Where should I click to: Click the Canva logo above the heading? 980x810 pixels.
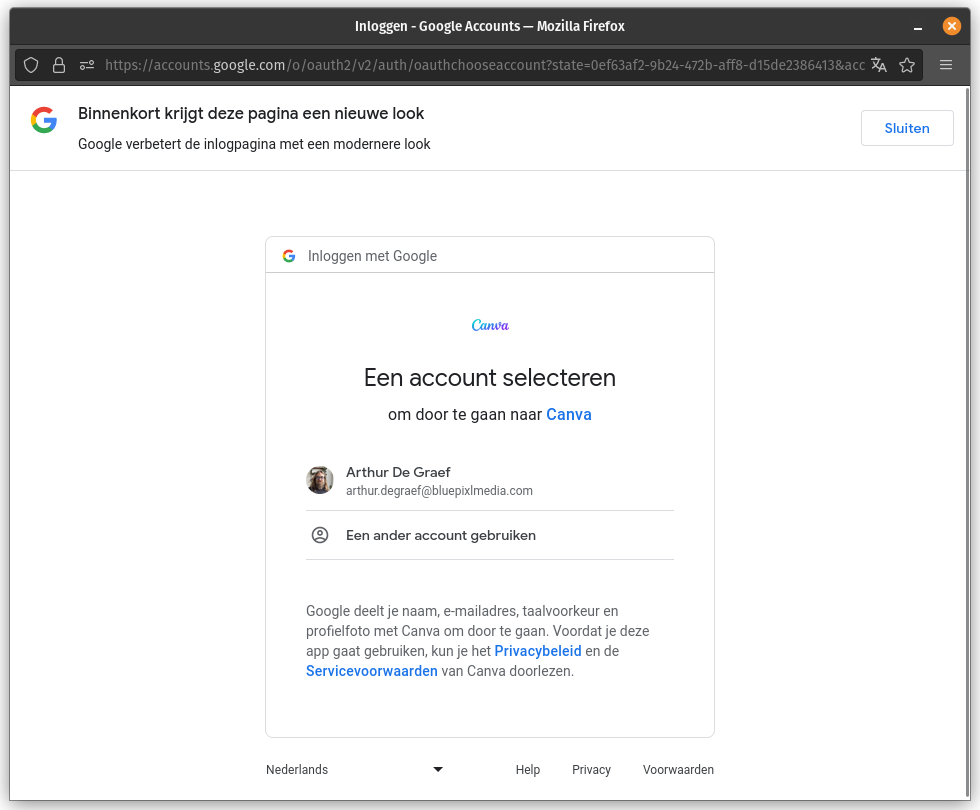pyautogui.click(x=490, y=325)
